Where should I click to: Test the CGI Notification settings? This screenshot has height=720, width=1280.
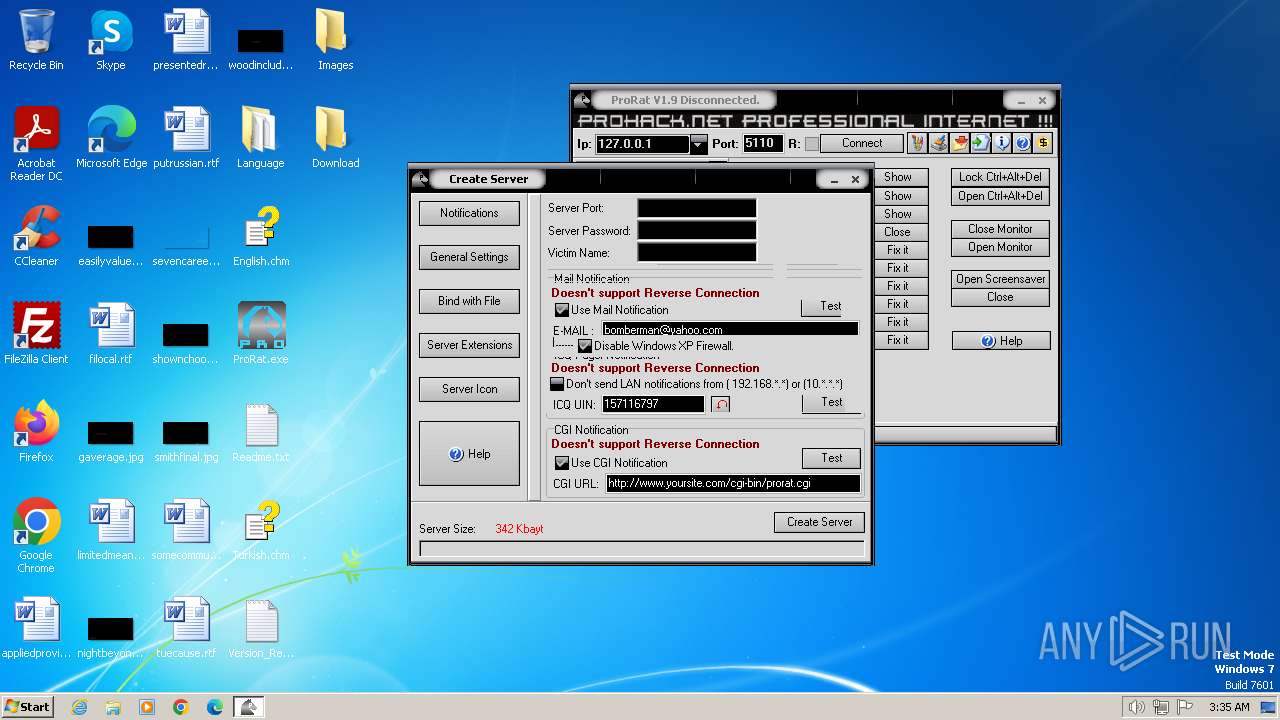pyautogui.click(x=831, y=458)
